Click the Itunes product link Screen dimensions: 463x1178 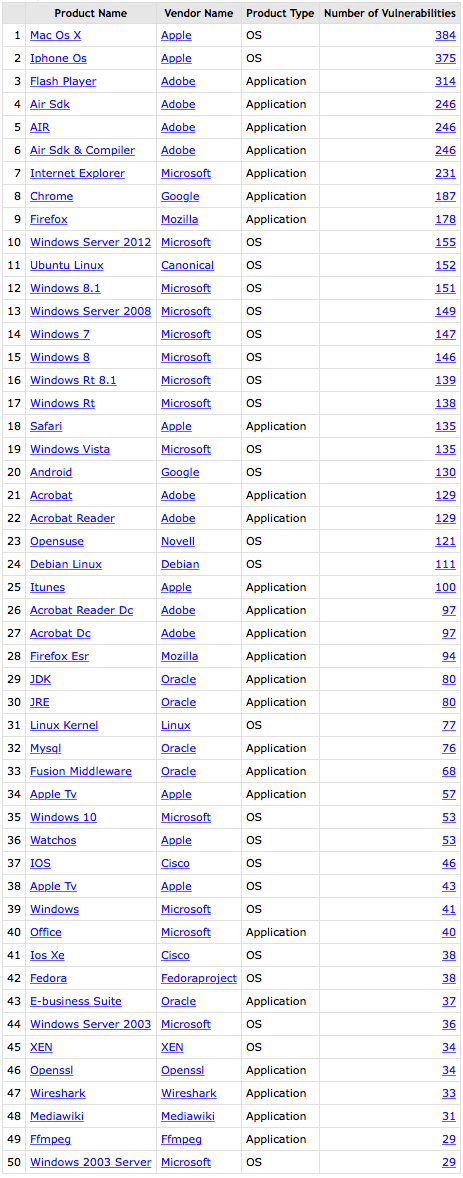tap(47, 587)
